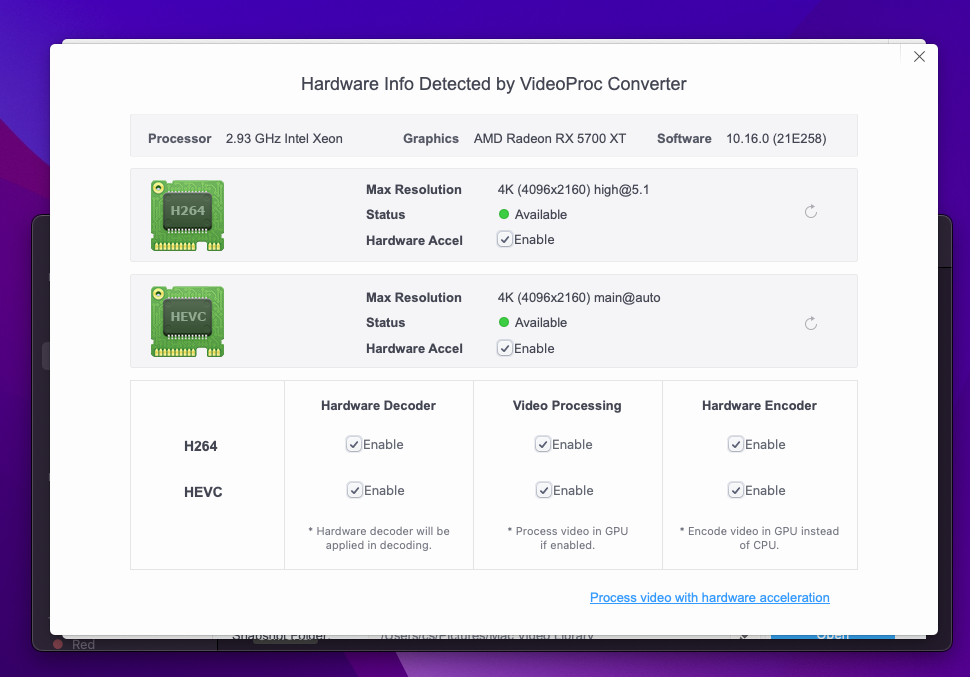
Task: Refresh the HEVC hardware detection status
Action: (810, 323)
